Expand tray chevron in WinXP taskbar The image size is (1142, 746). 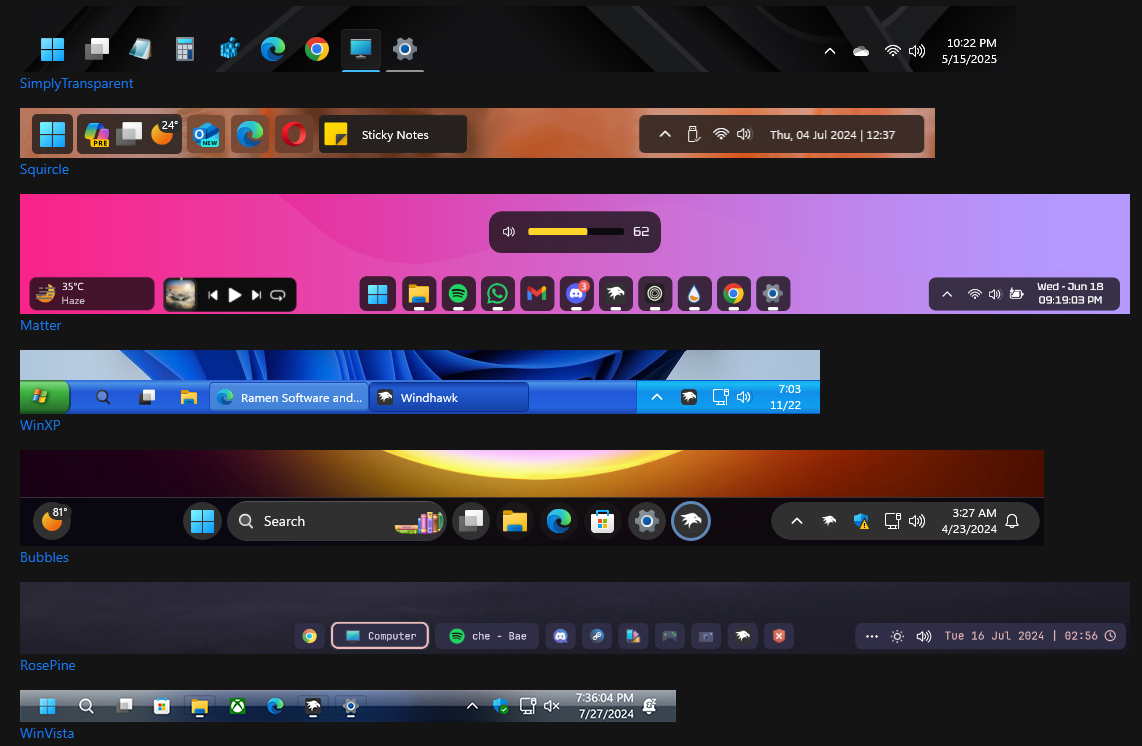656,397
